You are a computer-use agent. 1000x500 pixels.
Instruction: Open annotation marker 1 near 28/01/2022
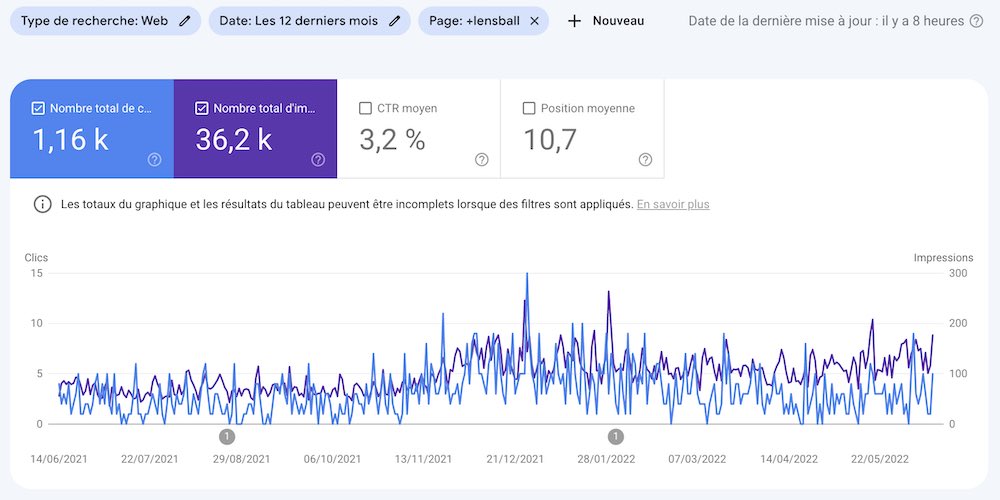click(615, 437)
